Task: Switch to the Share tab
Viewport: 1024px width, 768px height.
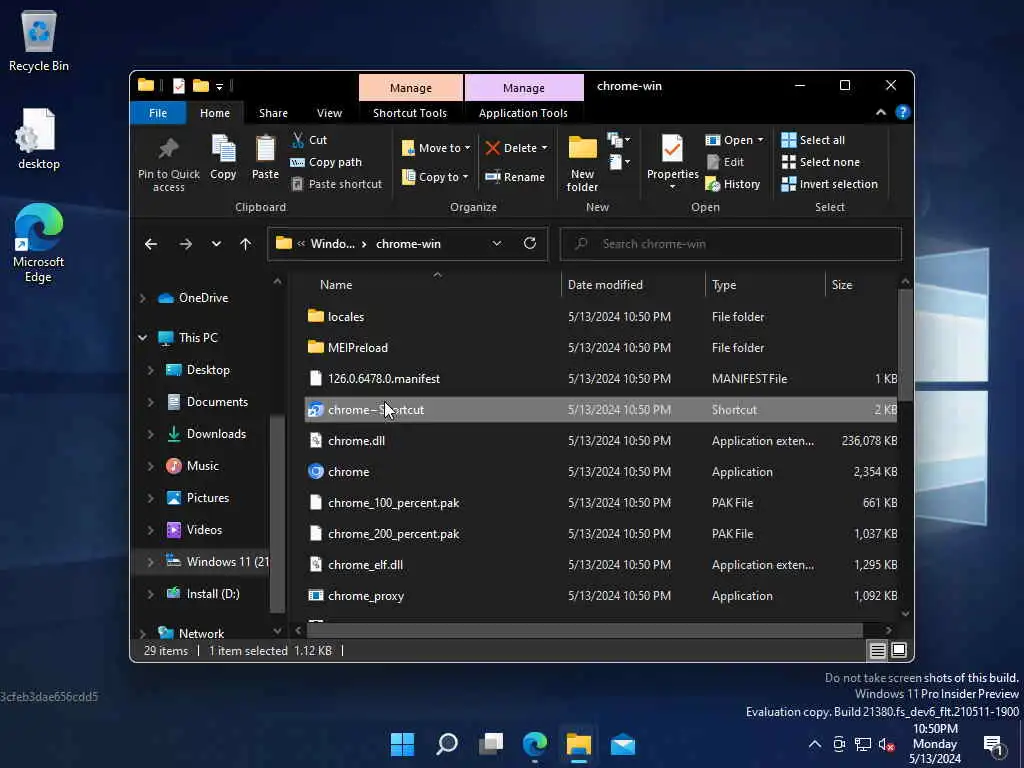Action: (x=273, y=113)
